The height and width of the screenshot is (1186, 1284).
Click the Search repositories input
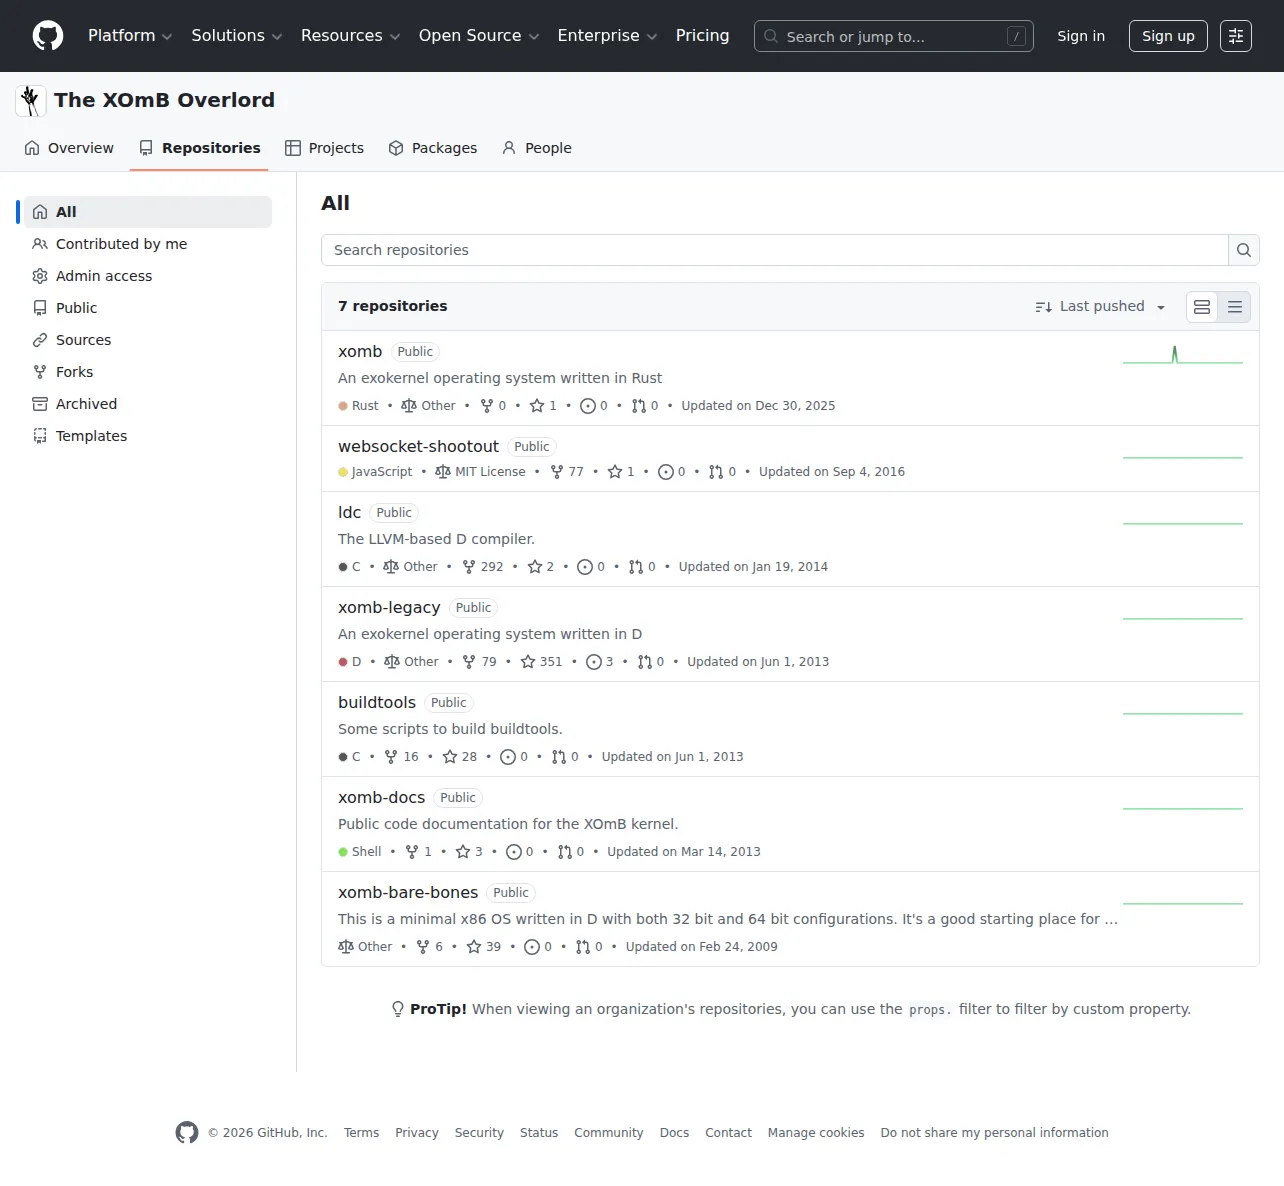(x=775, y=250)
